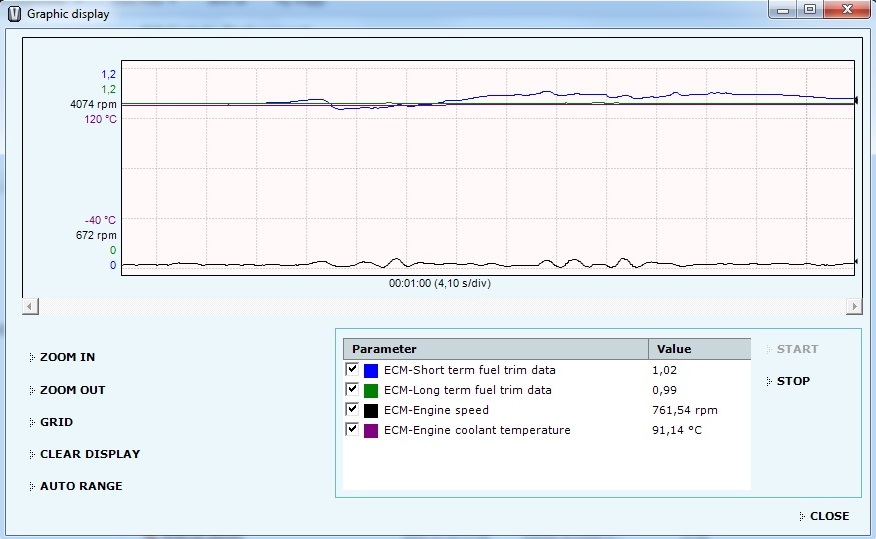Viewport: 876px width, 539px height.
Task: Click the purple coolant temperature color swatch
Action: click(371, 431)
